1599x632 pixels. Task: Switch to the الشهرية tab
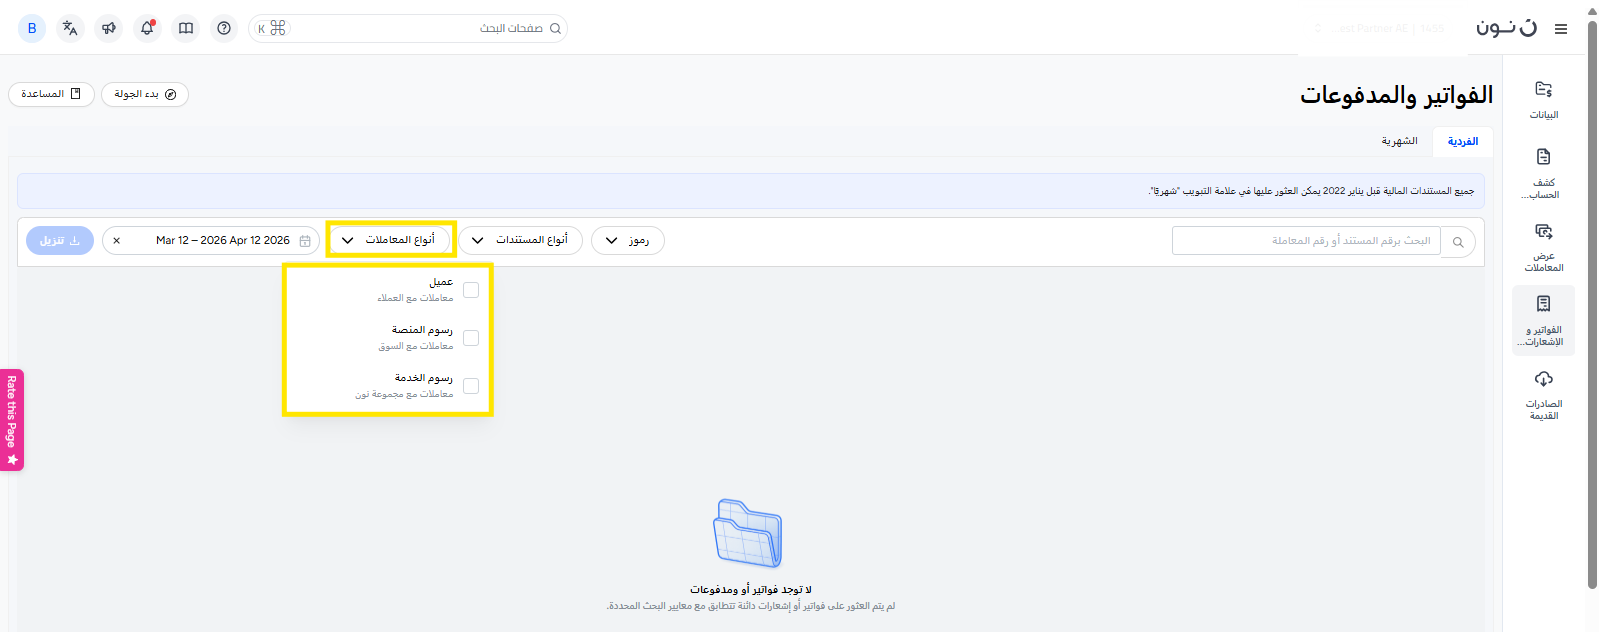click(x=1399, y=141)
